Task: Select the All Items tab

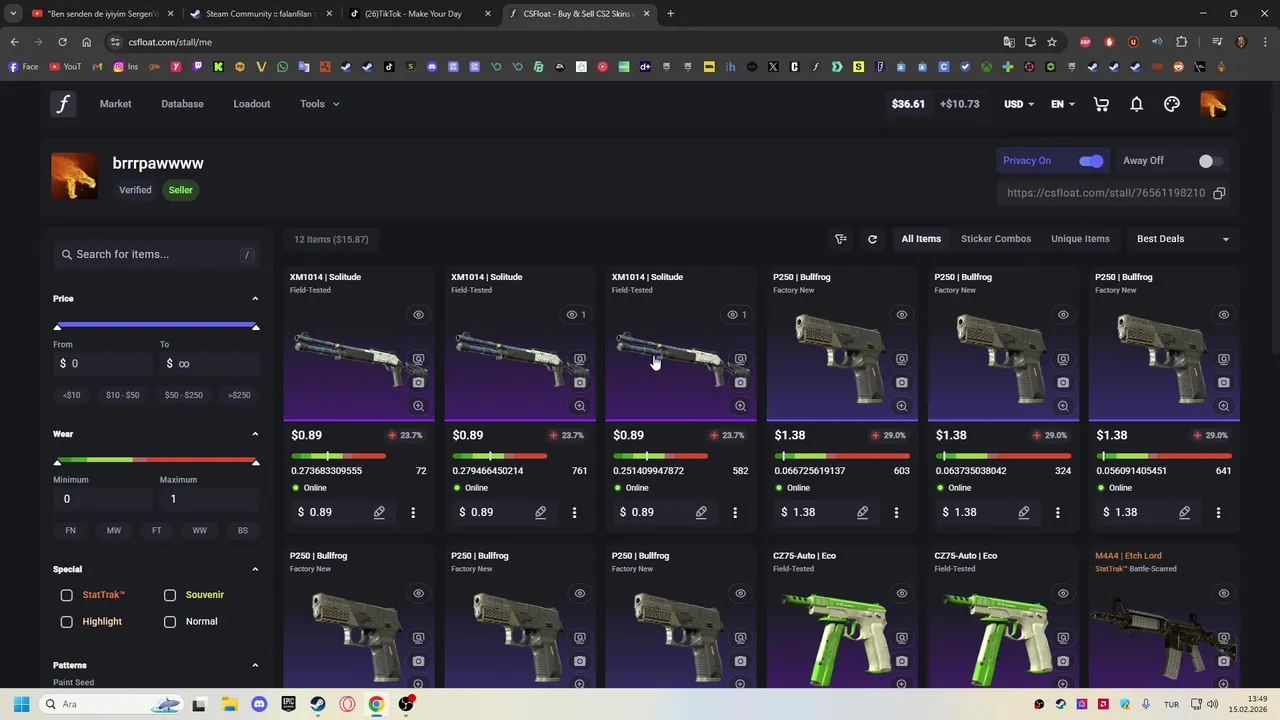Action: click(921, 239)
